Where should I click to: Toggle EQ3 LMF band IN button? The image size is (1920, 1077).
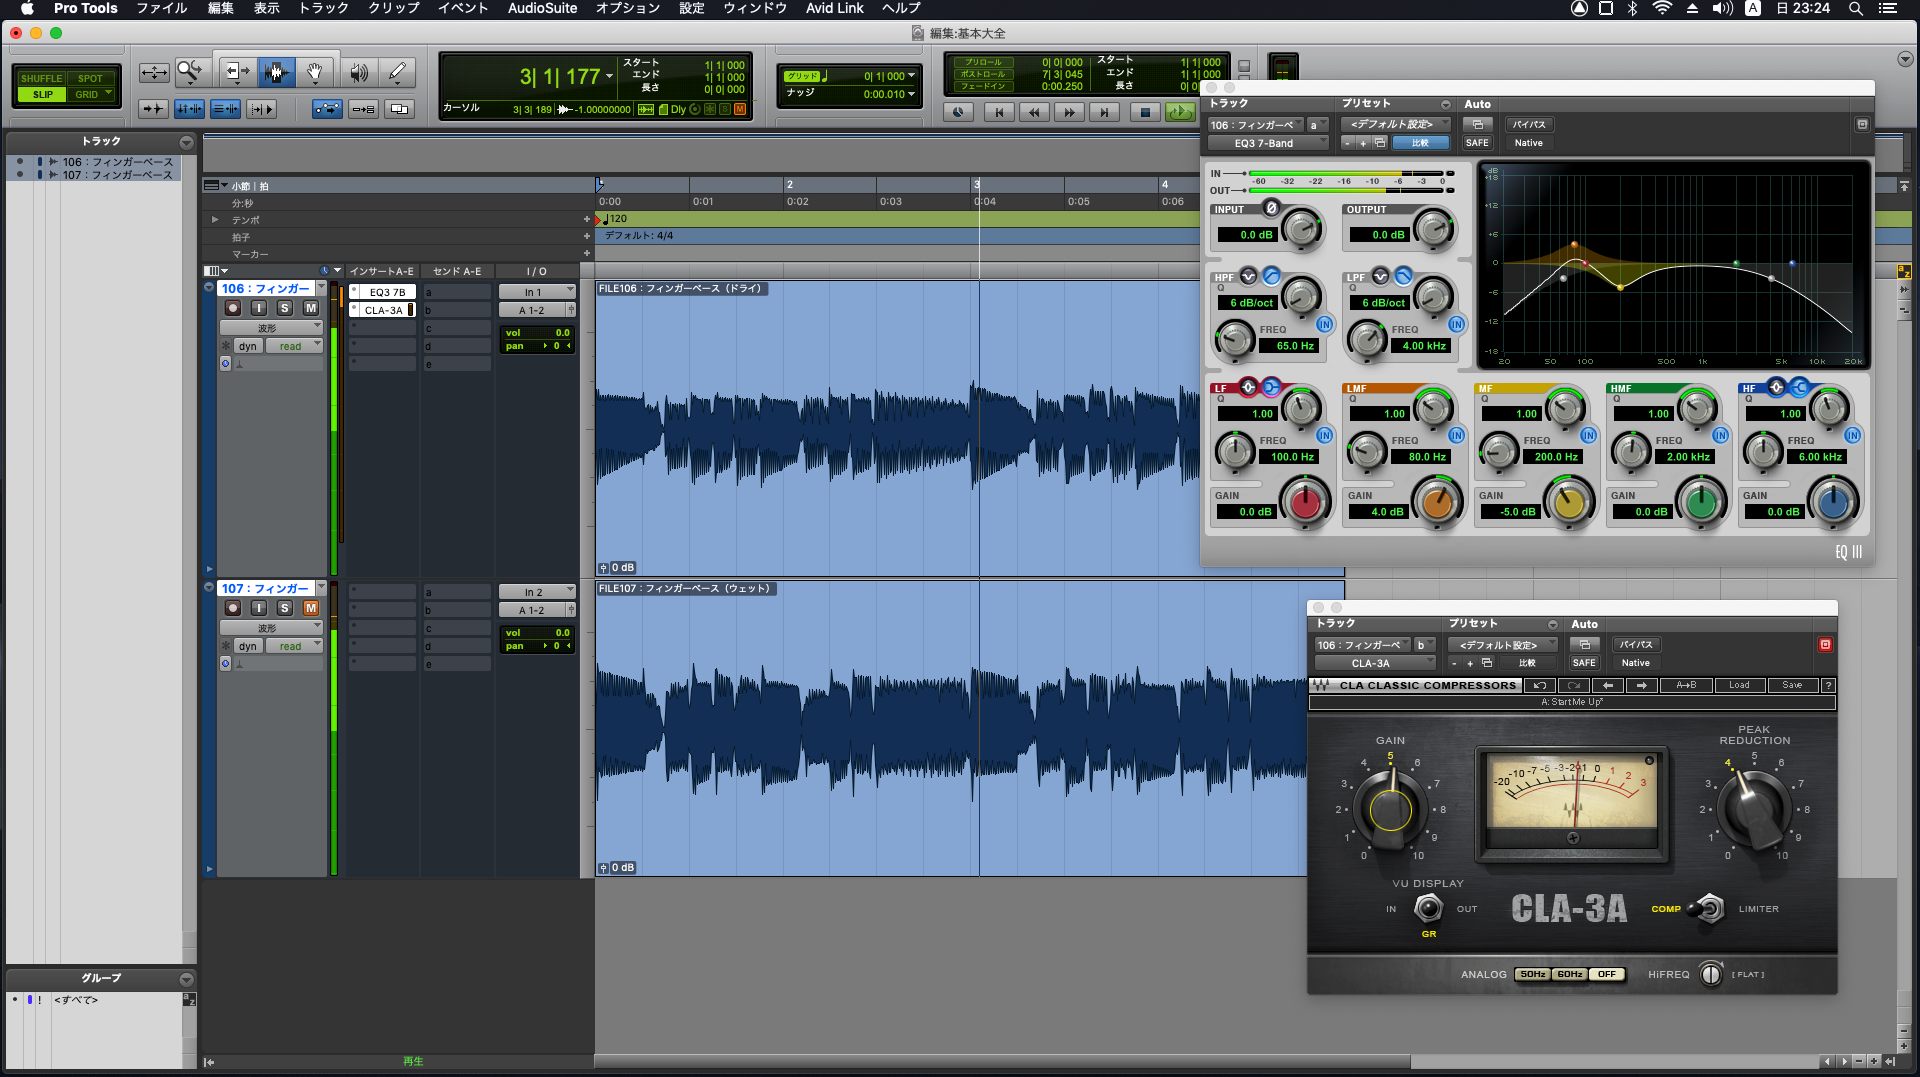pos(1457,435)
